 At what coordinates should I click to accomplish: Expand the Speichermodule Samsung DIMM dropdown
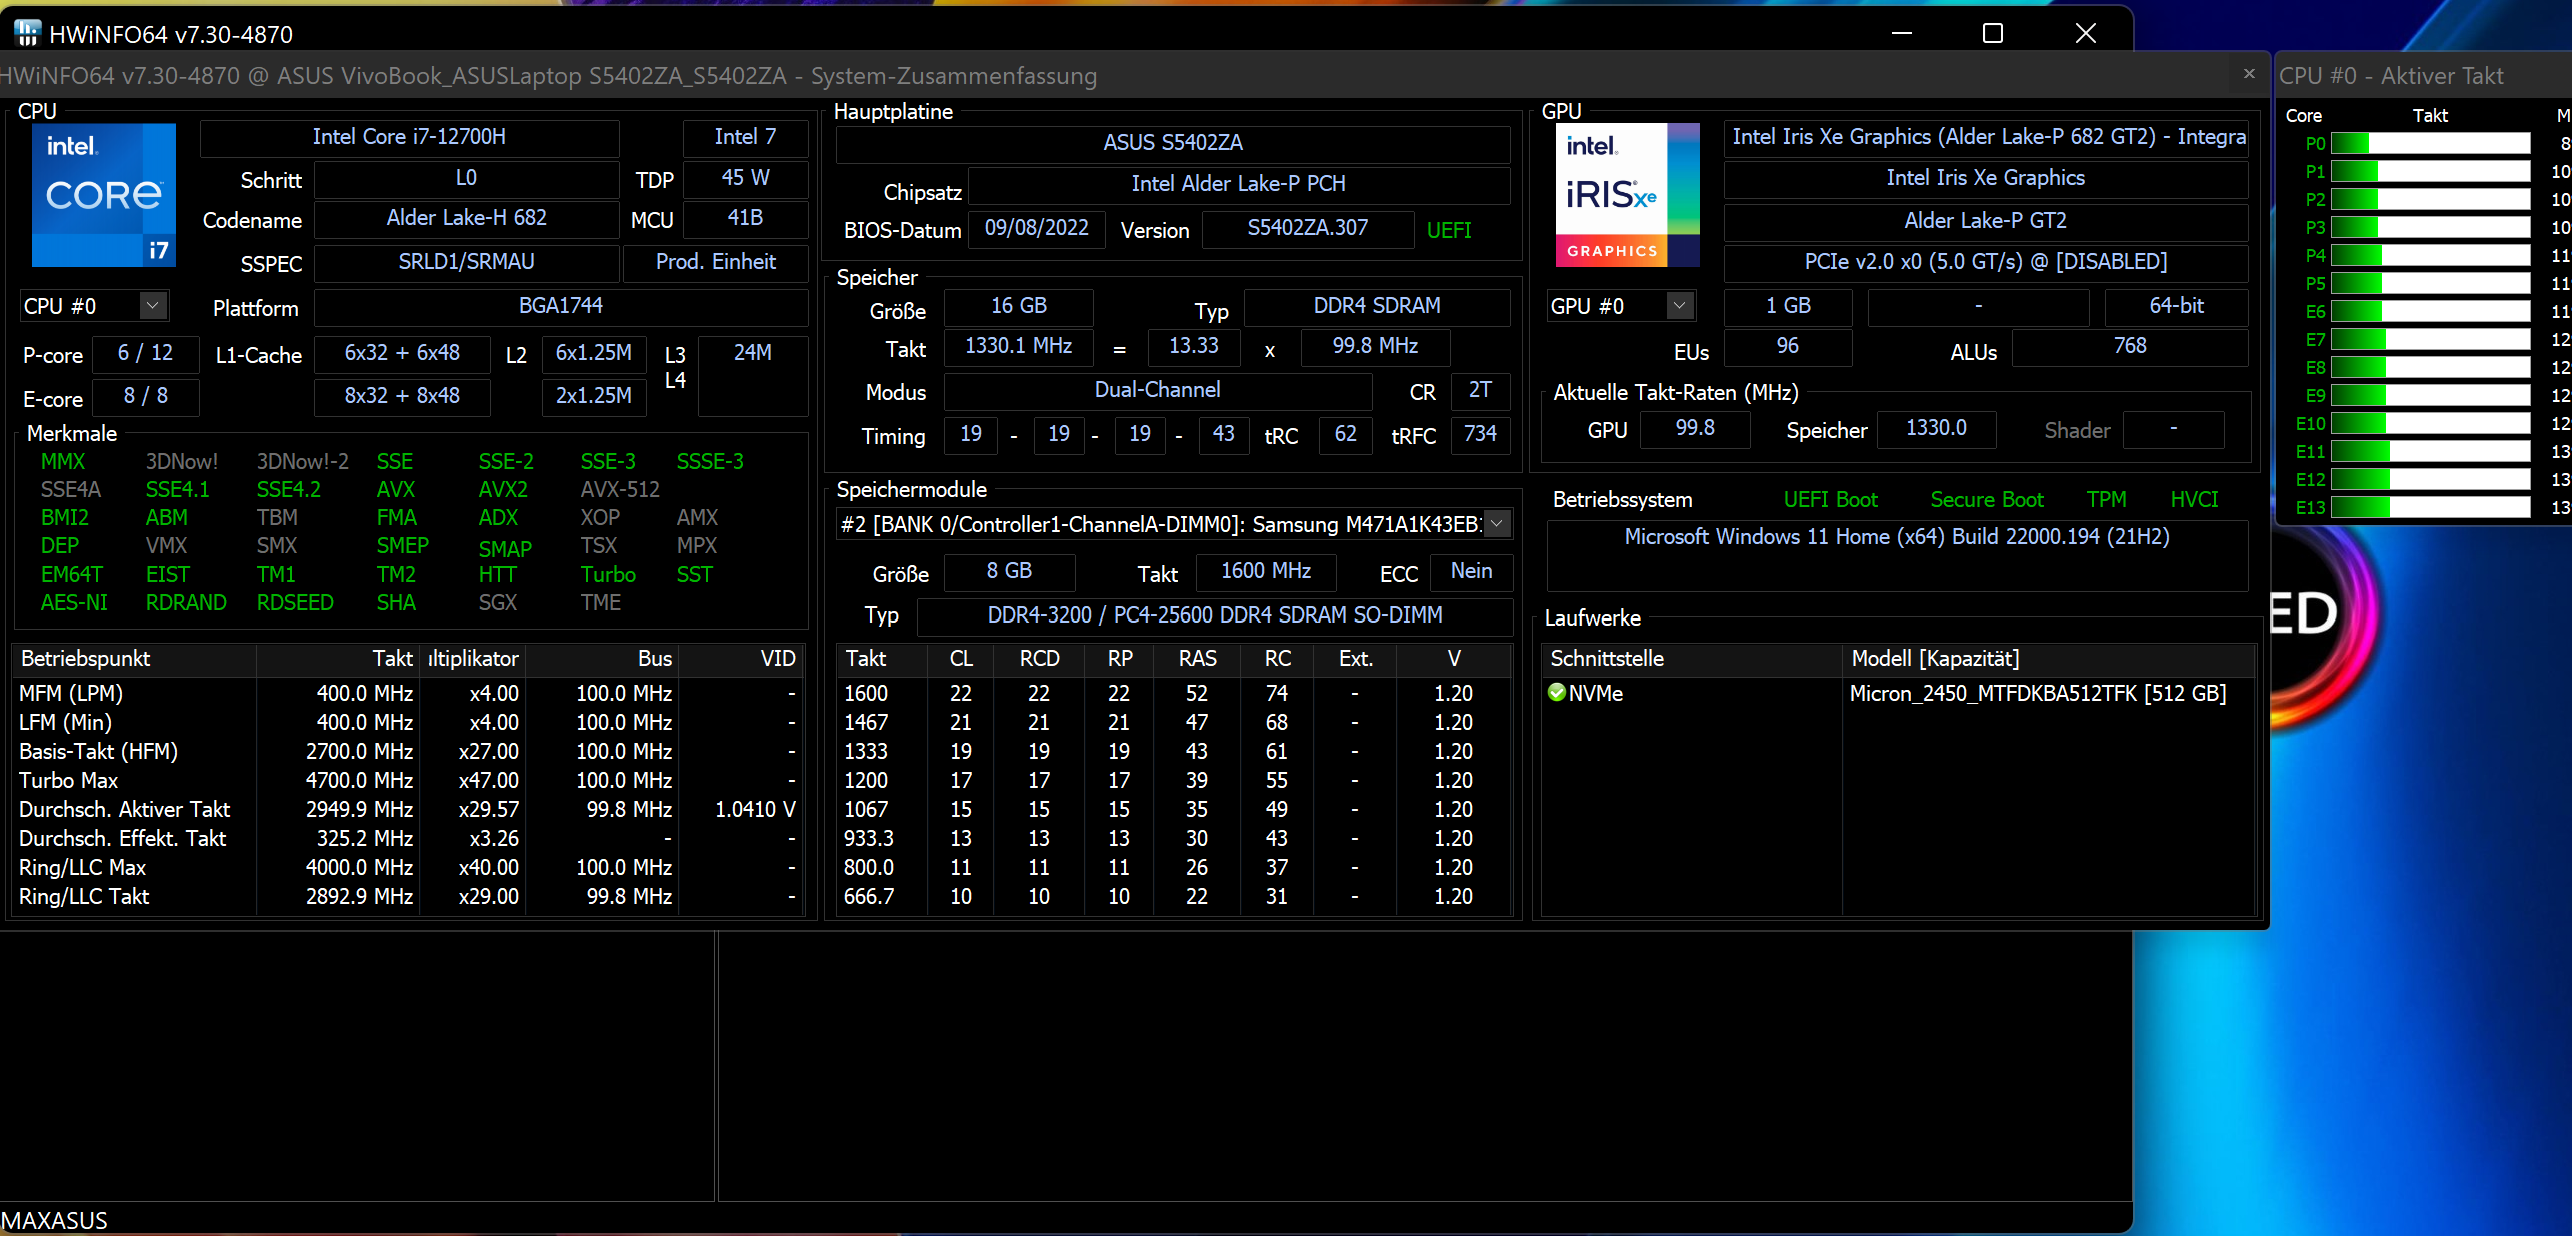[1496, 524]
